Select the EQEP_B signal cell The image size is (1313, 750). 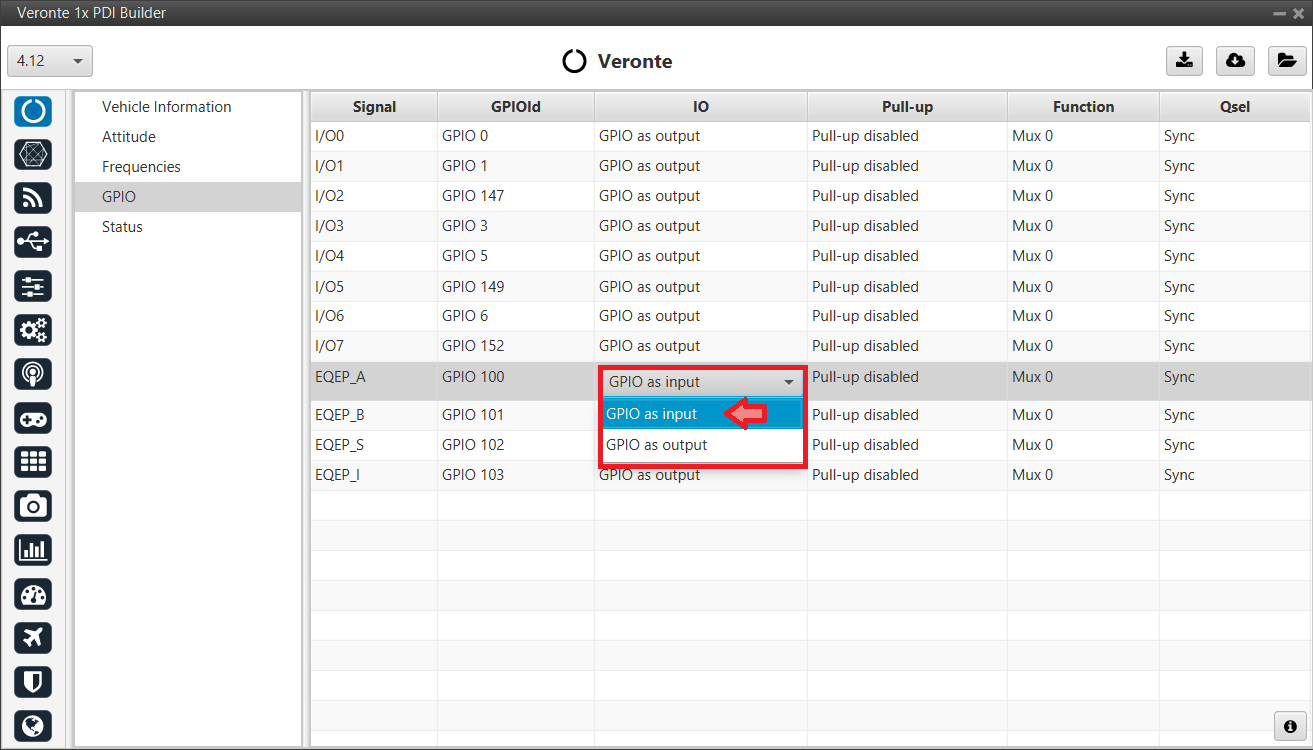[x=374, y=415]
